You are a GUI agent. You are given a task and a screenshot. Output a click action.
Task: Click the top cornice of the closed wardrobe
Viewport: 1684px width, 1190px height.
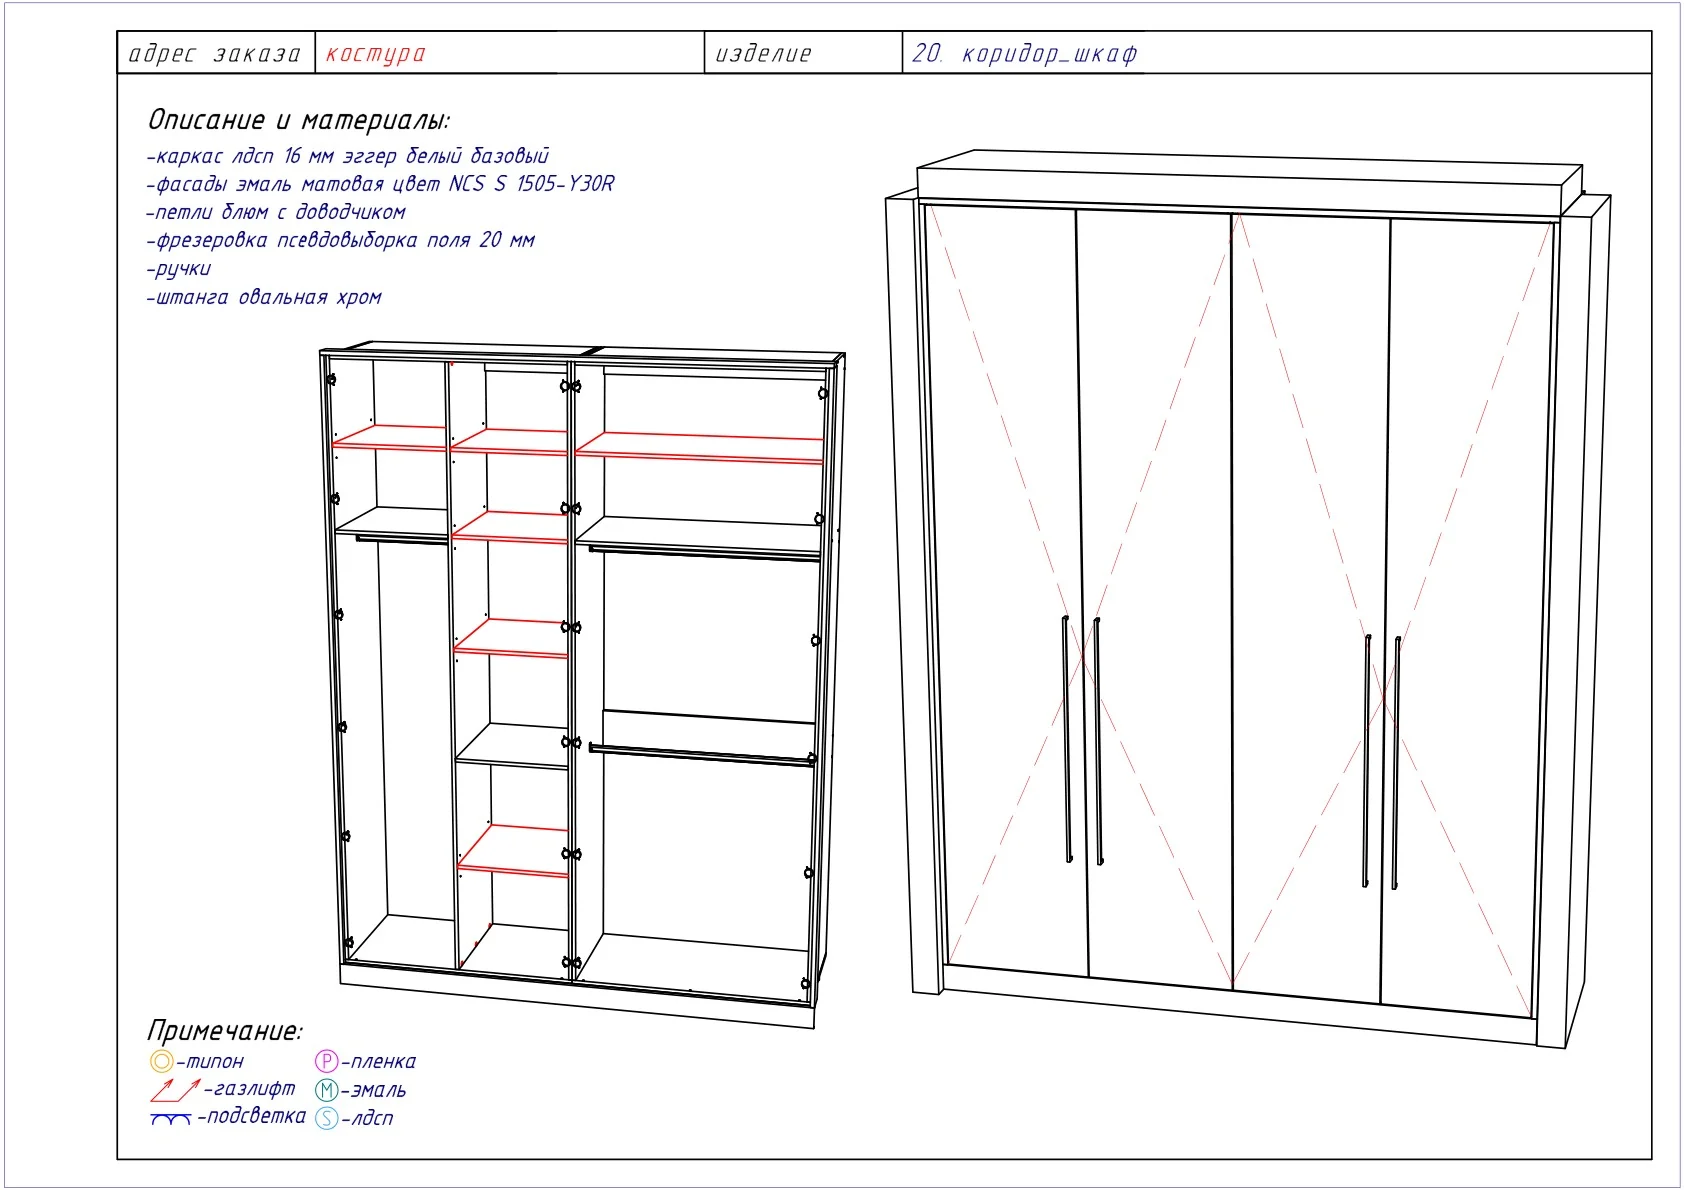pyautogui.click(x=1250, y=183)
